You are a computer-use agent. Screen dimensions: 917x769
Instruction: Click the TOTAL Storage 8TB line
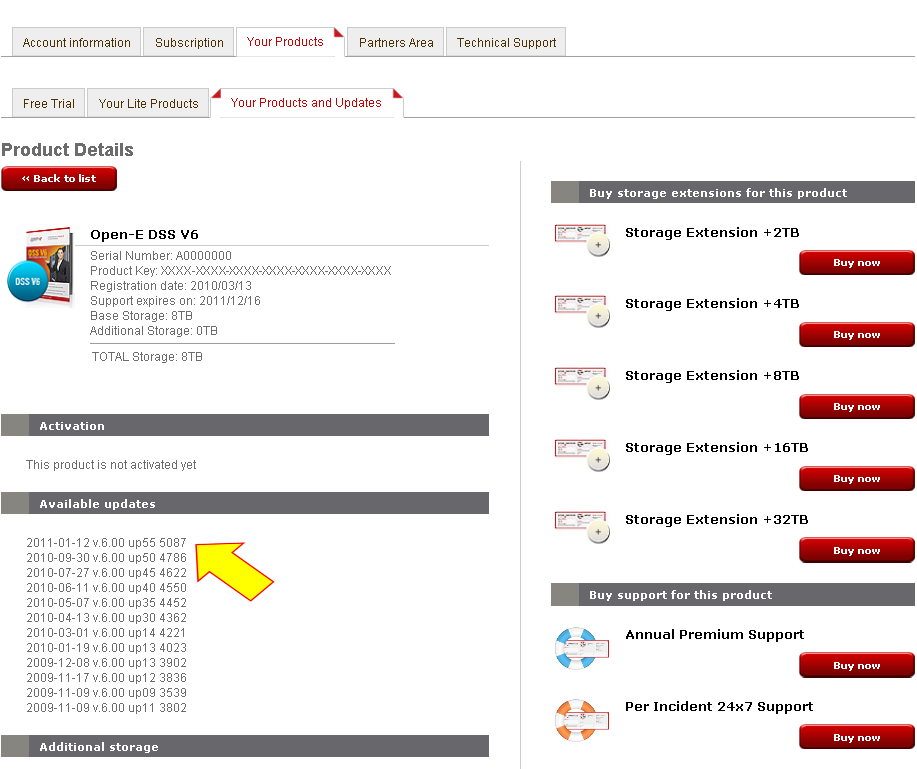click(147, 357)
